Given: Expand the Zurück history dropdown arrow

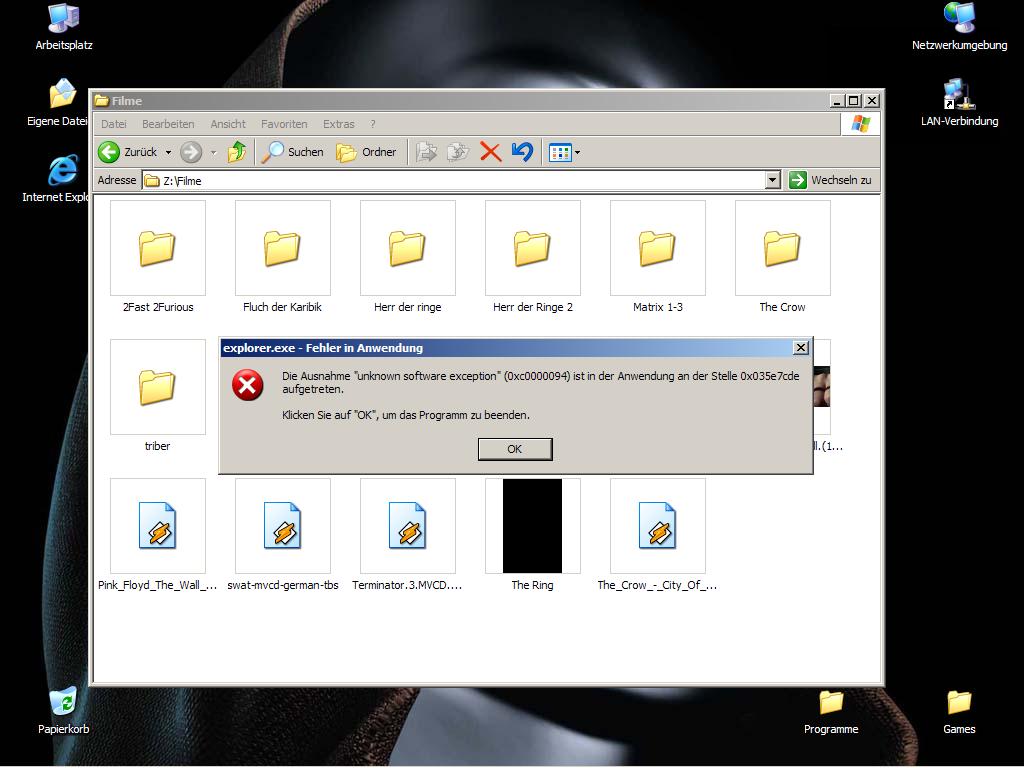Looking at the screenshot, I should (168, 153).
